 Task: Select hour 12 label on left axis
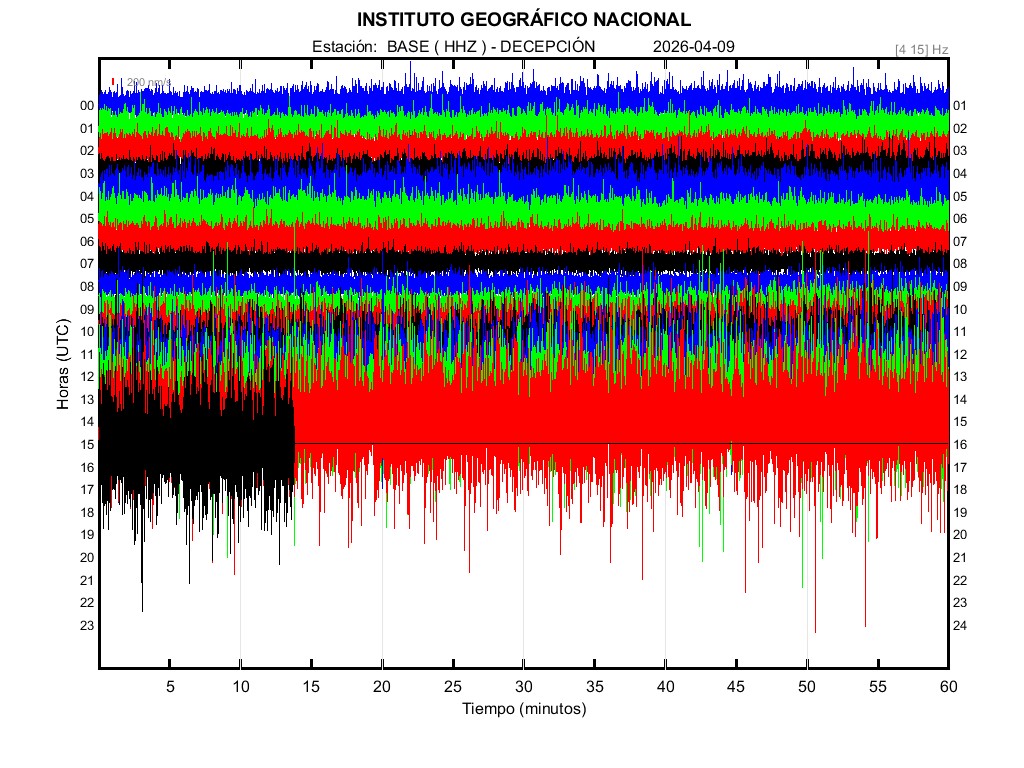tap(87, 377)
